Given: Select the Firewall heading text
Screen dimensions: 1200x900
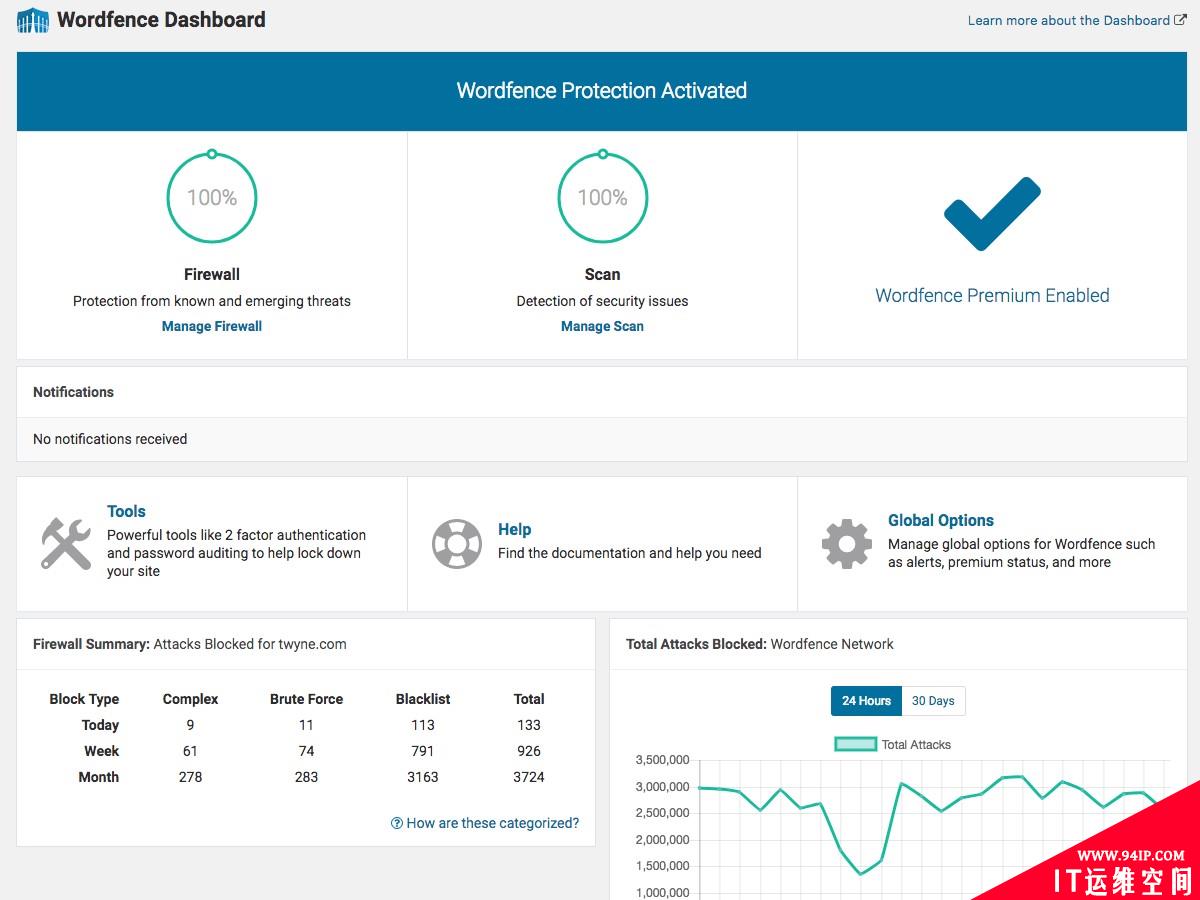Looking at the screenshot, I should (x=212, y=274).
